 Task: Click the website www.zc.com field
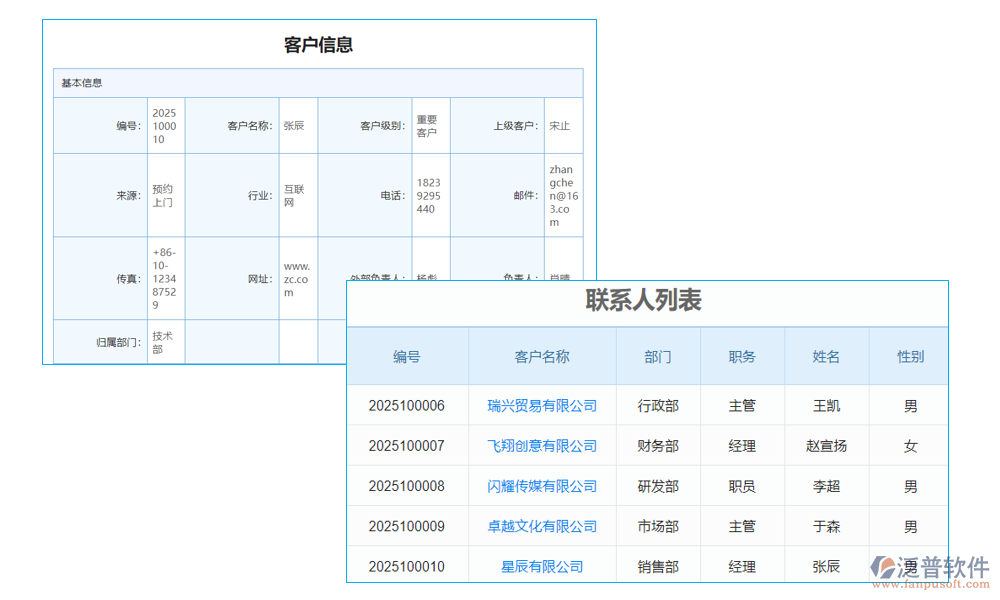(x=296, y=278)
